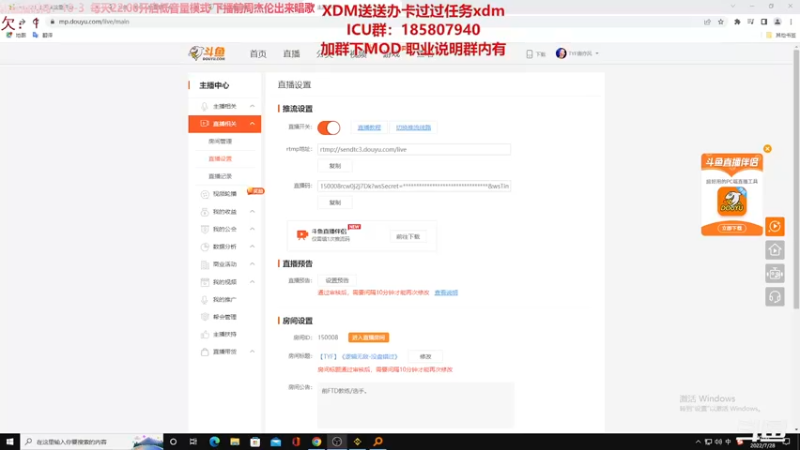The image size is (800, 450).
Task: Click the orange 进入直播间 button
Action: 368,338
